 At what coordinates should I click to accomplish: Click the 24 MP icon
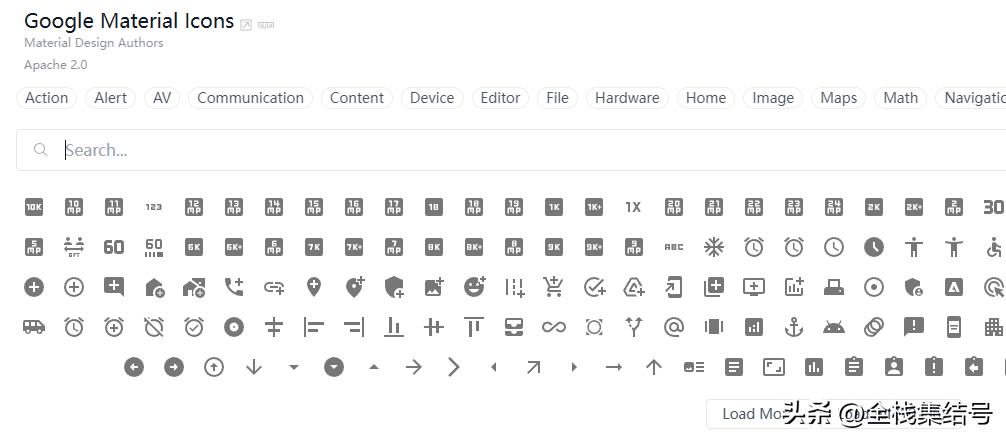[x=833, y=207]
